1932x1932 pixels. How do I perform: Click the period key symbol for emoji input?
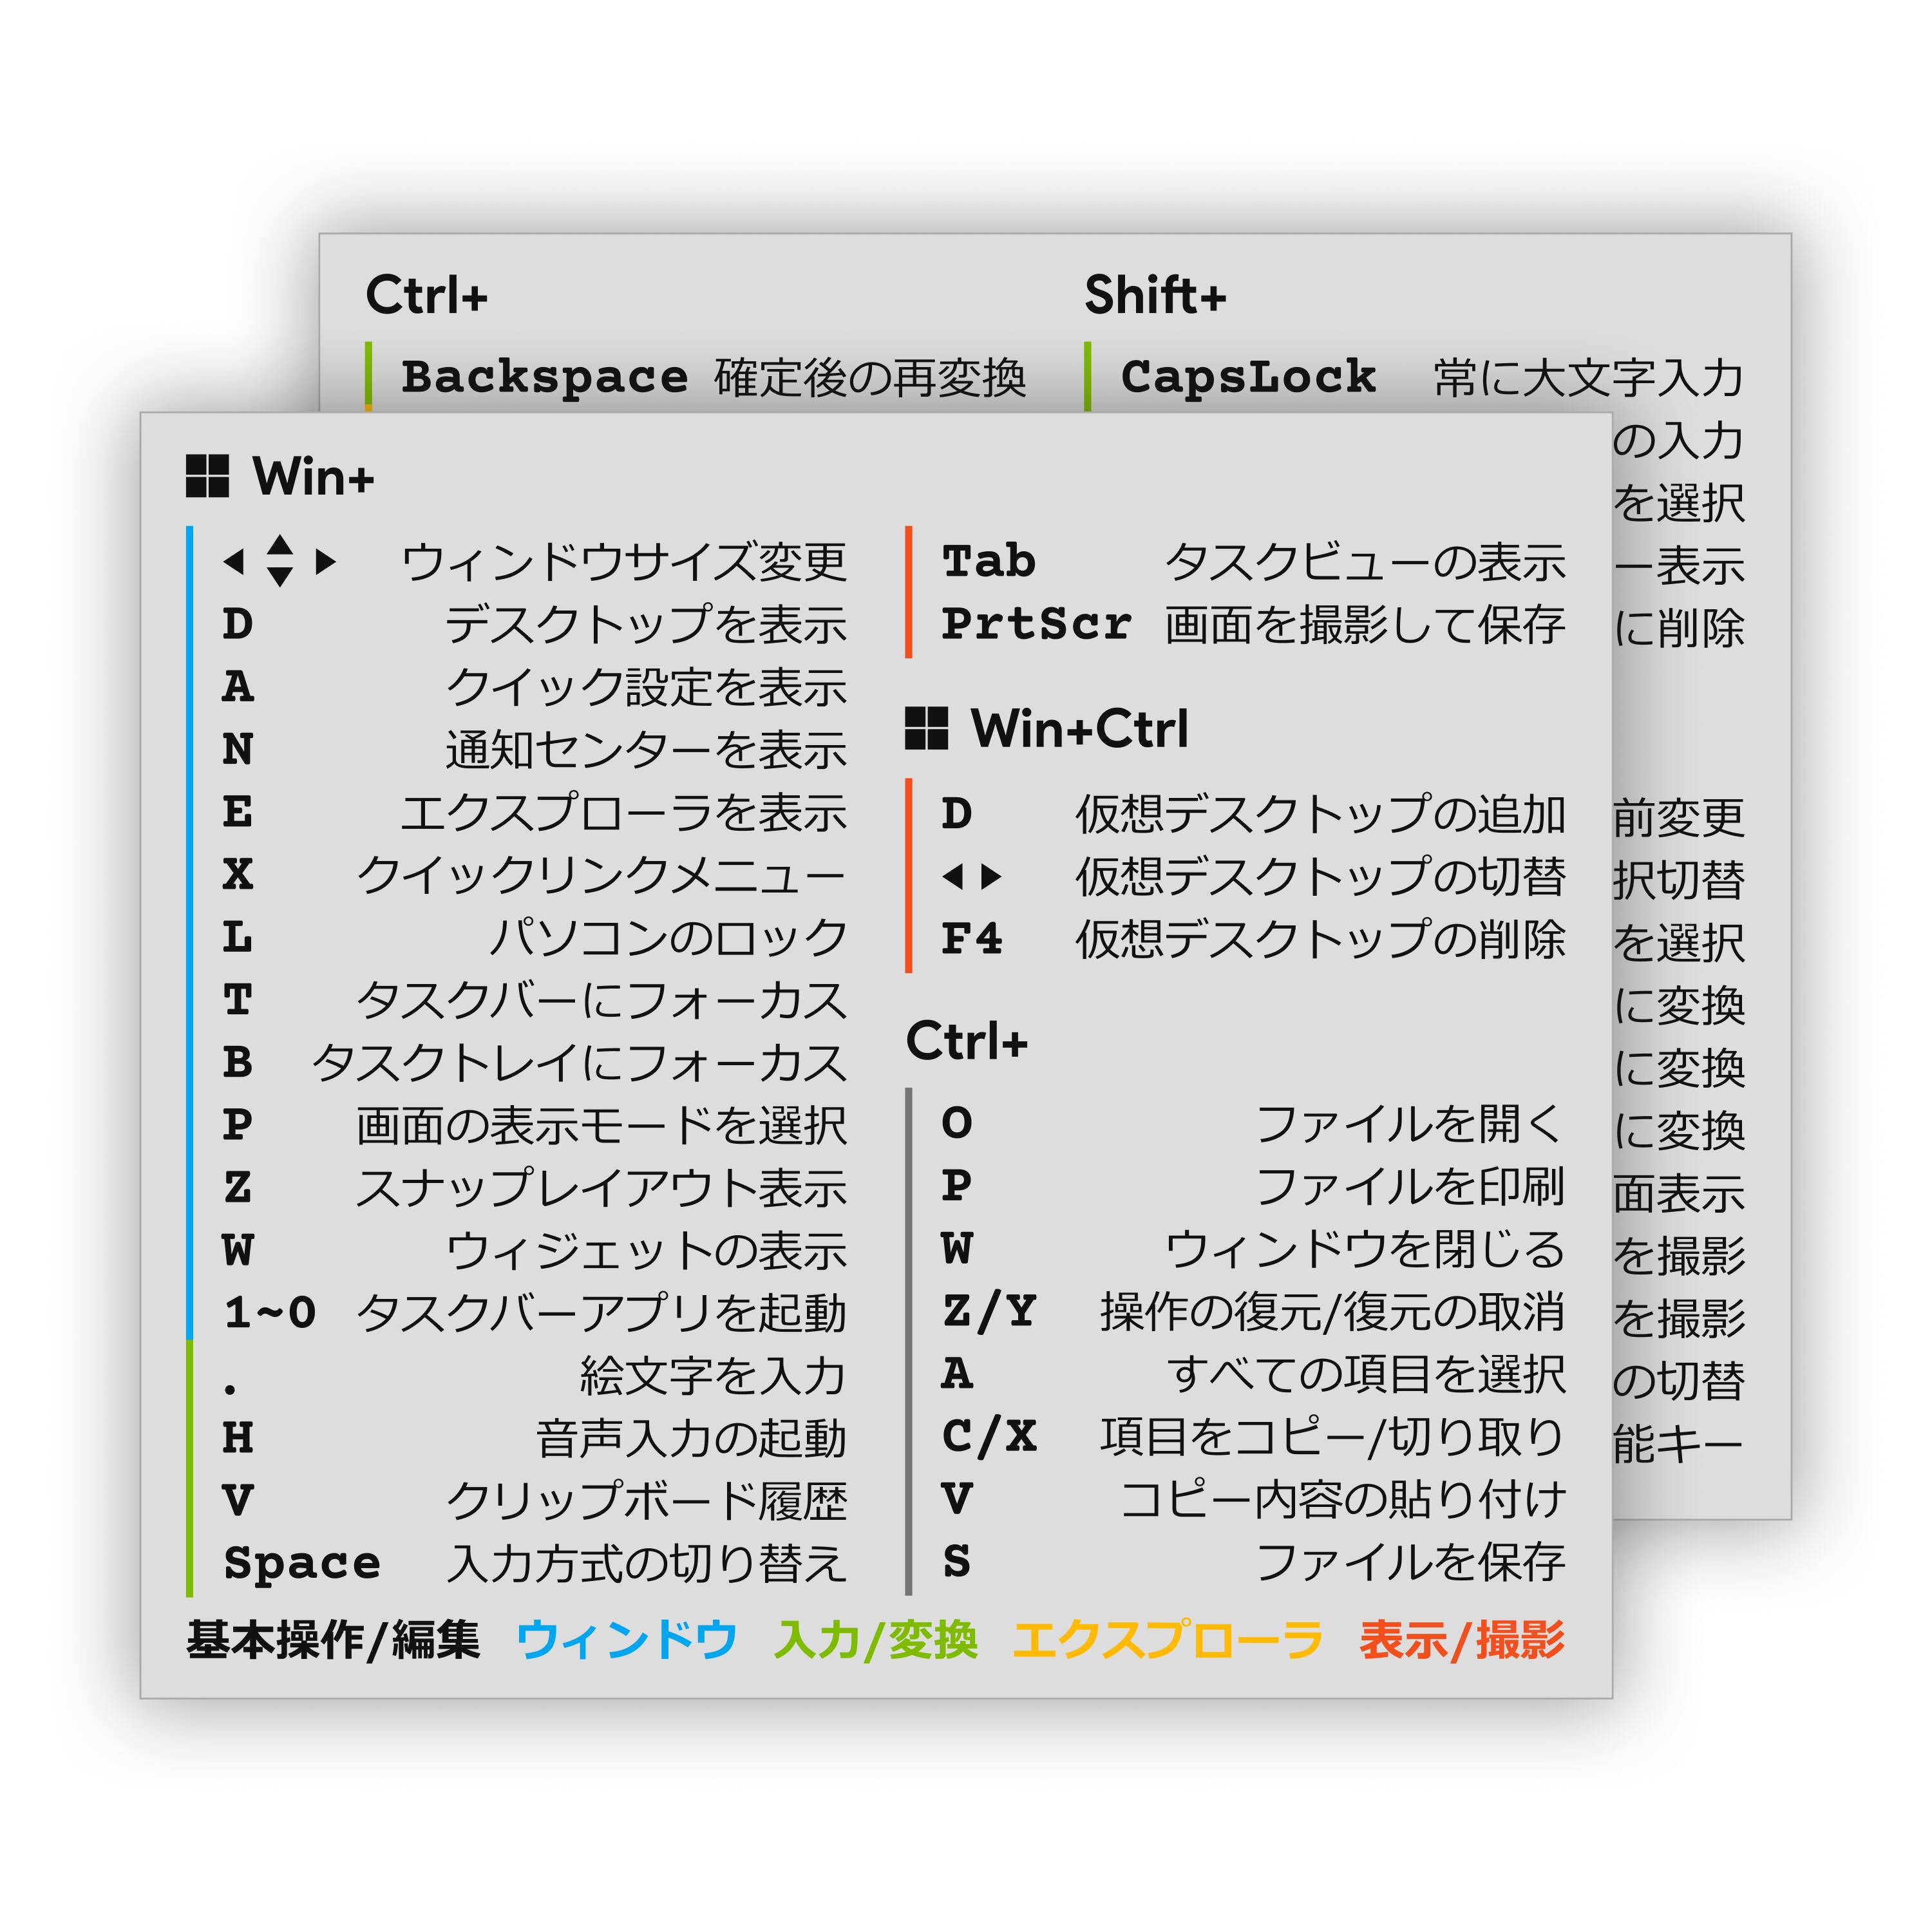[x=231, y=1390]
